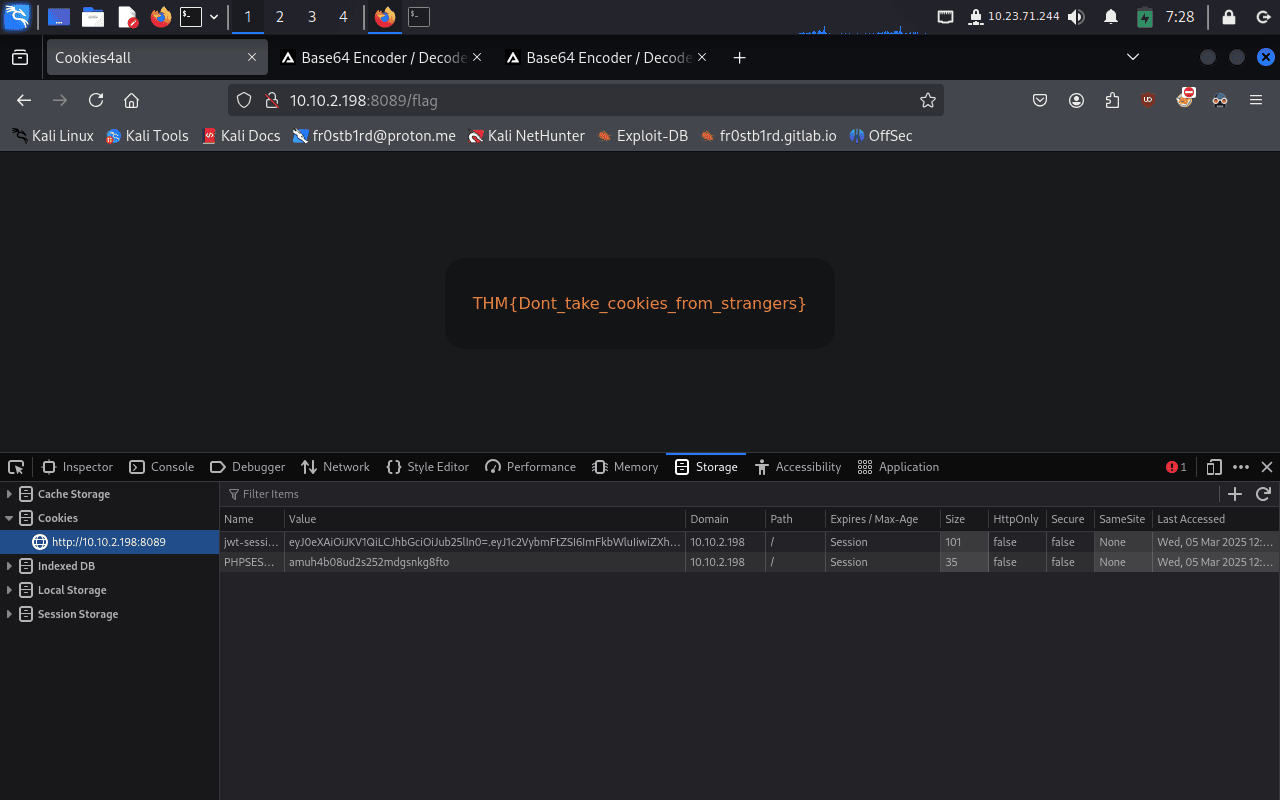Image resolution: width=1280 pixels, height=800 pixels.
Task: Open the Kali Docs bookmark
Action: pyautogui.click(x=241, y=136)
